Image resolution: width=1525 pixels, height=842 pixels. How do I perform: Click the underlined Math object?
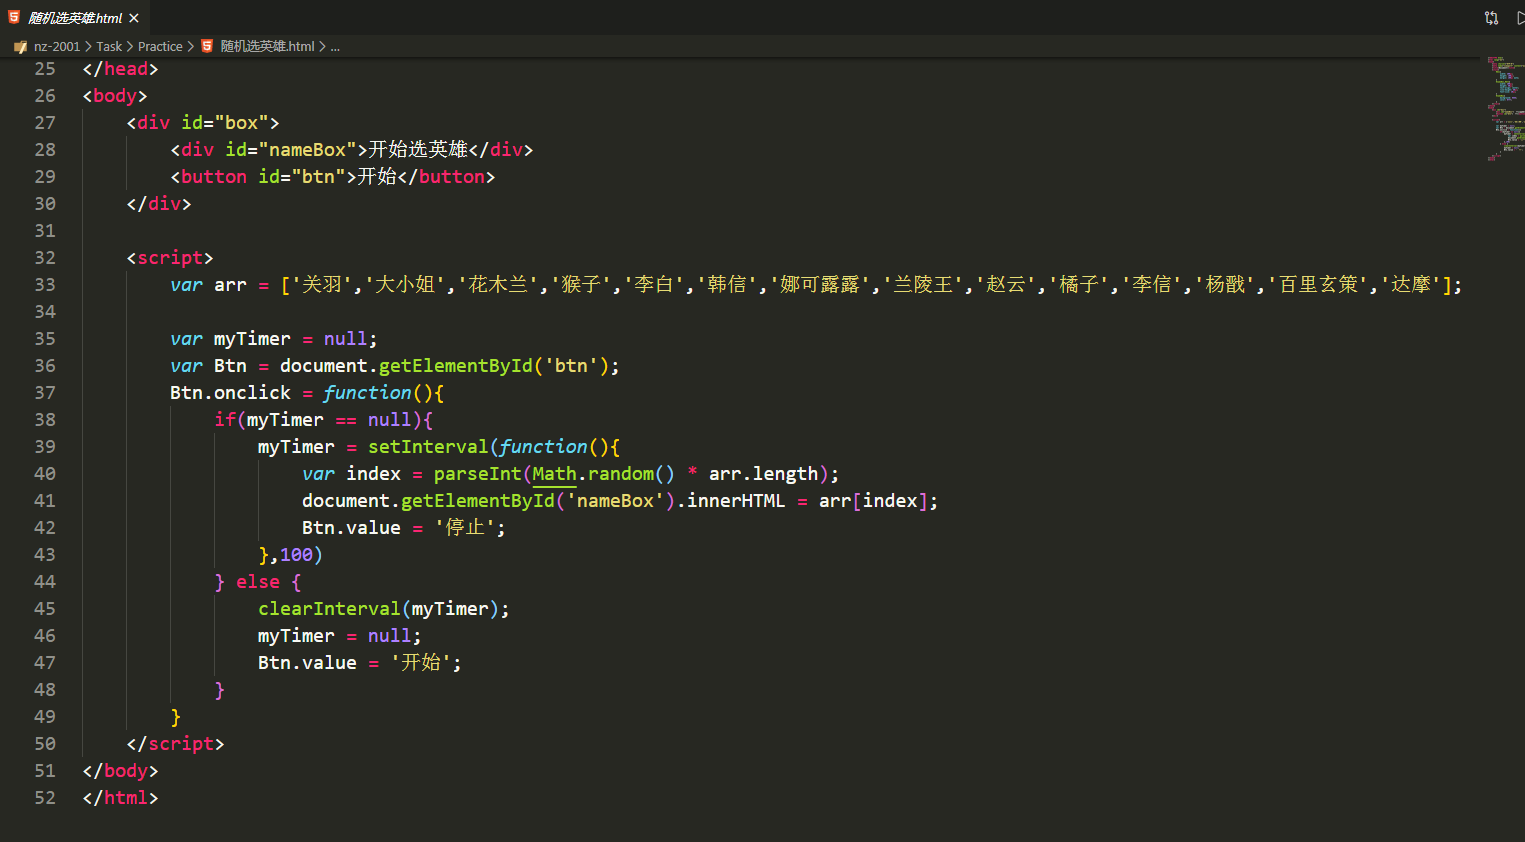(x=554, y=474)
